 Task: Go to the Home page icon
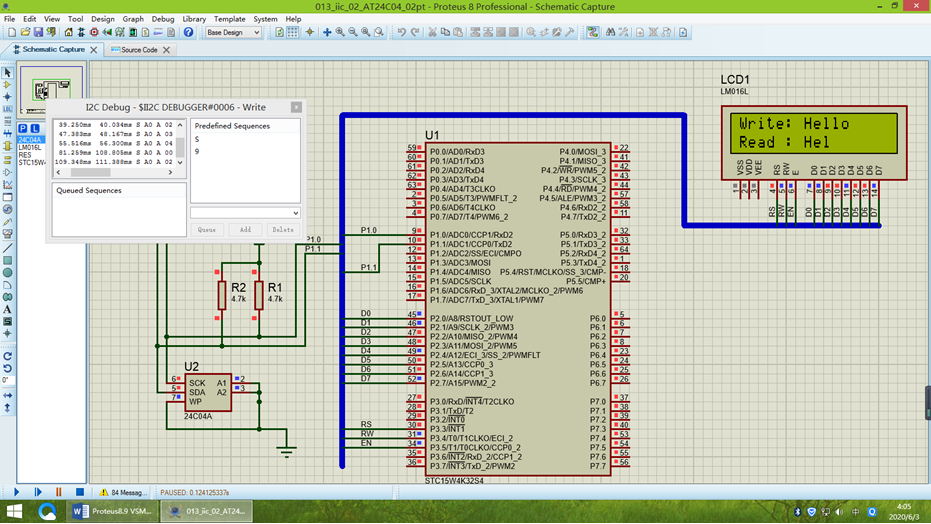pos(68,33)
